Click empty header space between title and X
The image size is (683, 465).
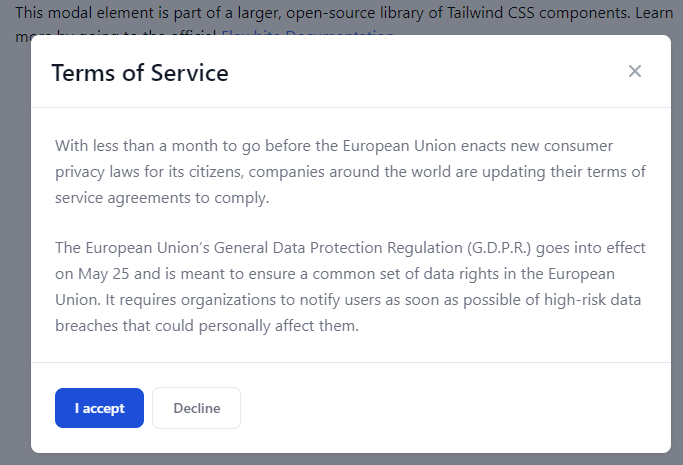pos(427,72)
